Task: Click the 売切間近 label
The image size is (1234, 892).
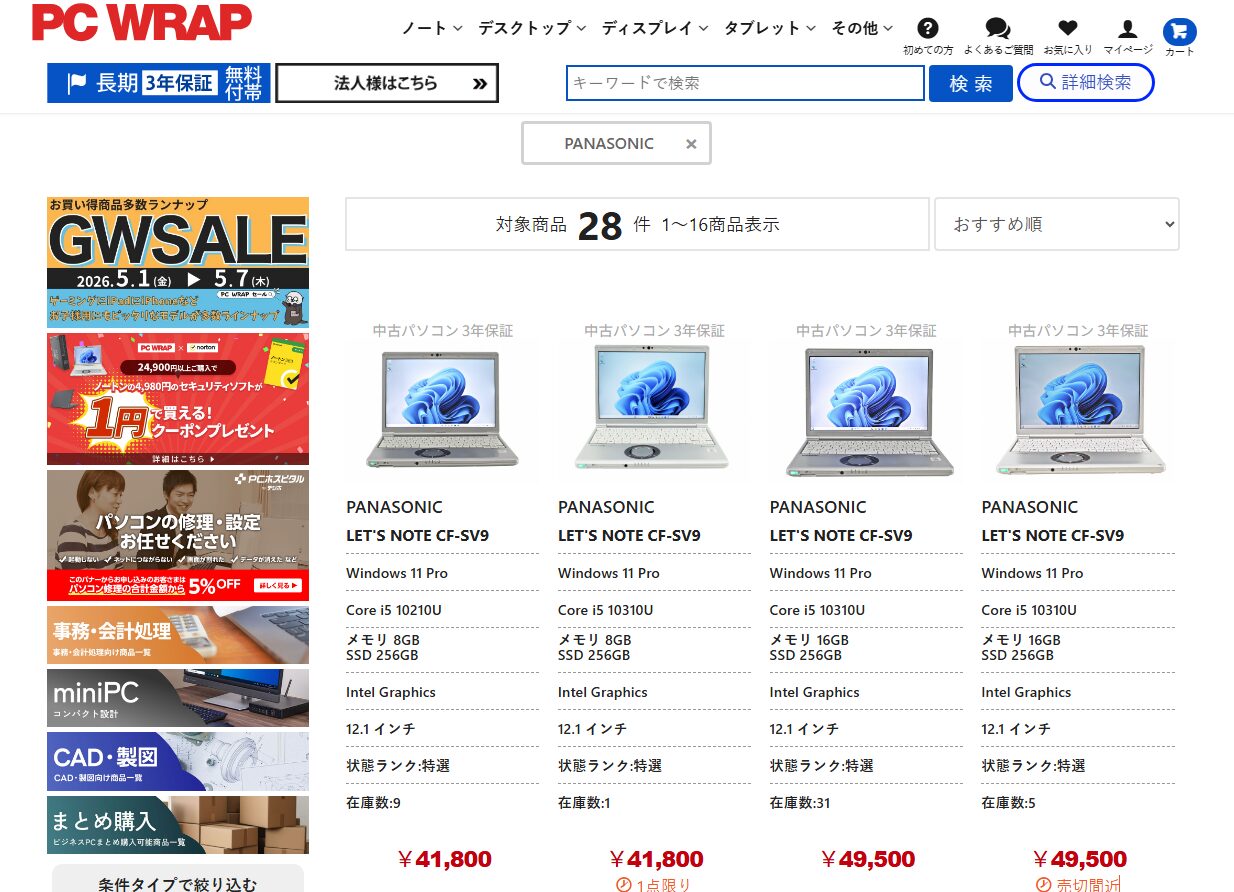Action: (1078, 885)
